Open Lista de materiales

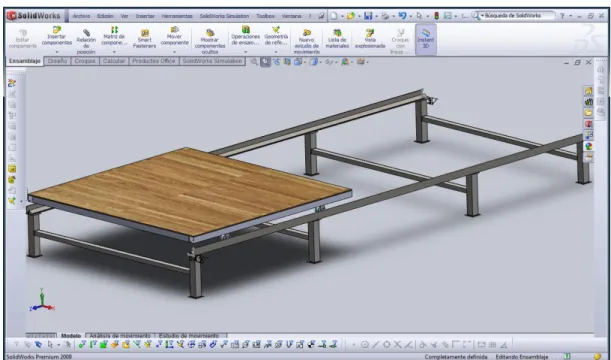click(337, 38)
